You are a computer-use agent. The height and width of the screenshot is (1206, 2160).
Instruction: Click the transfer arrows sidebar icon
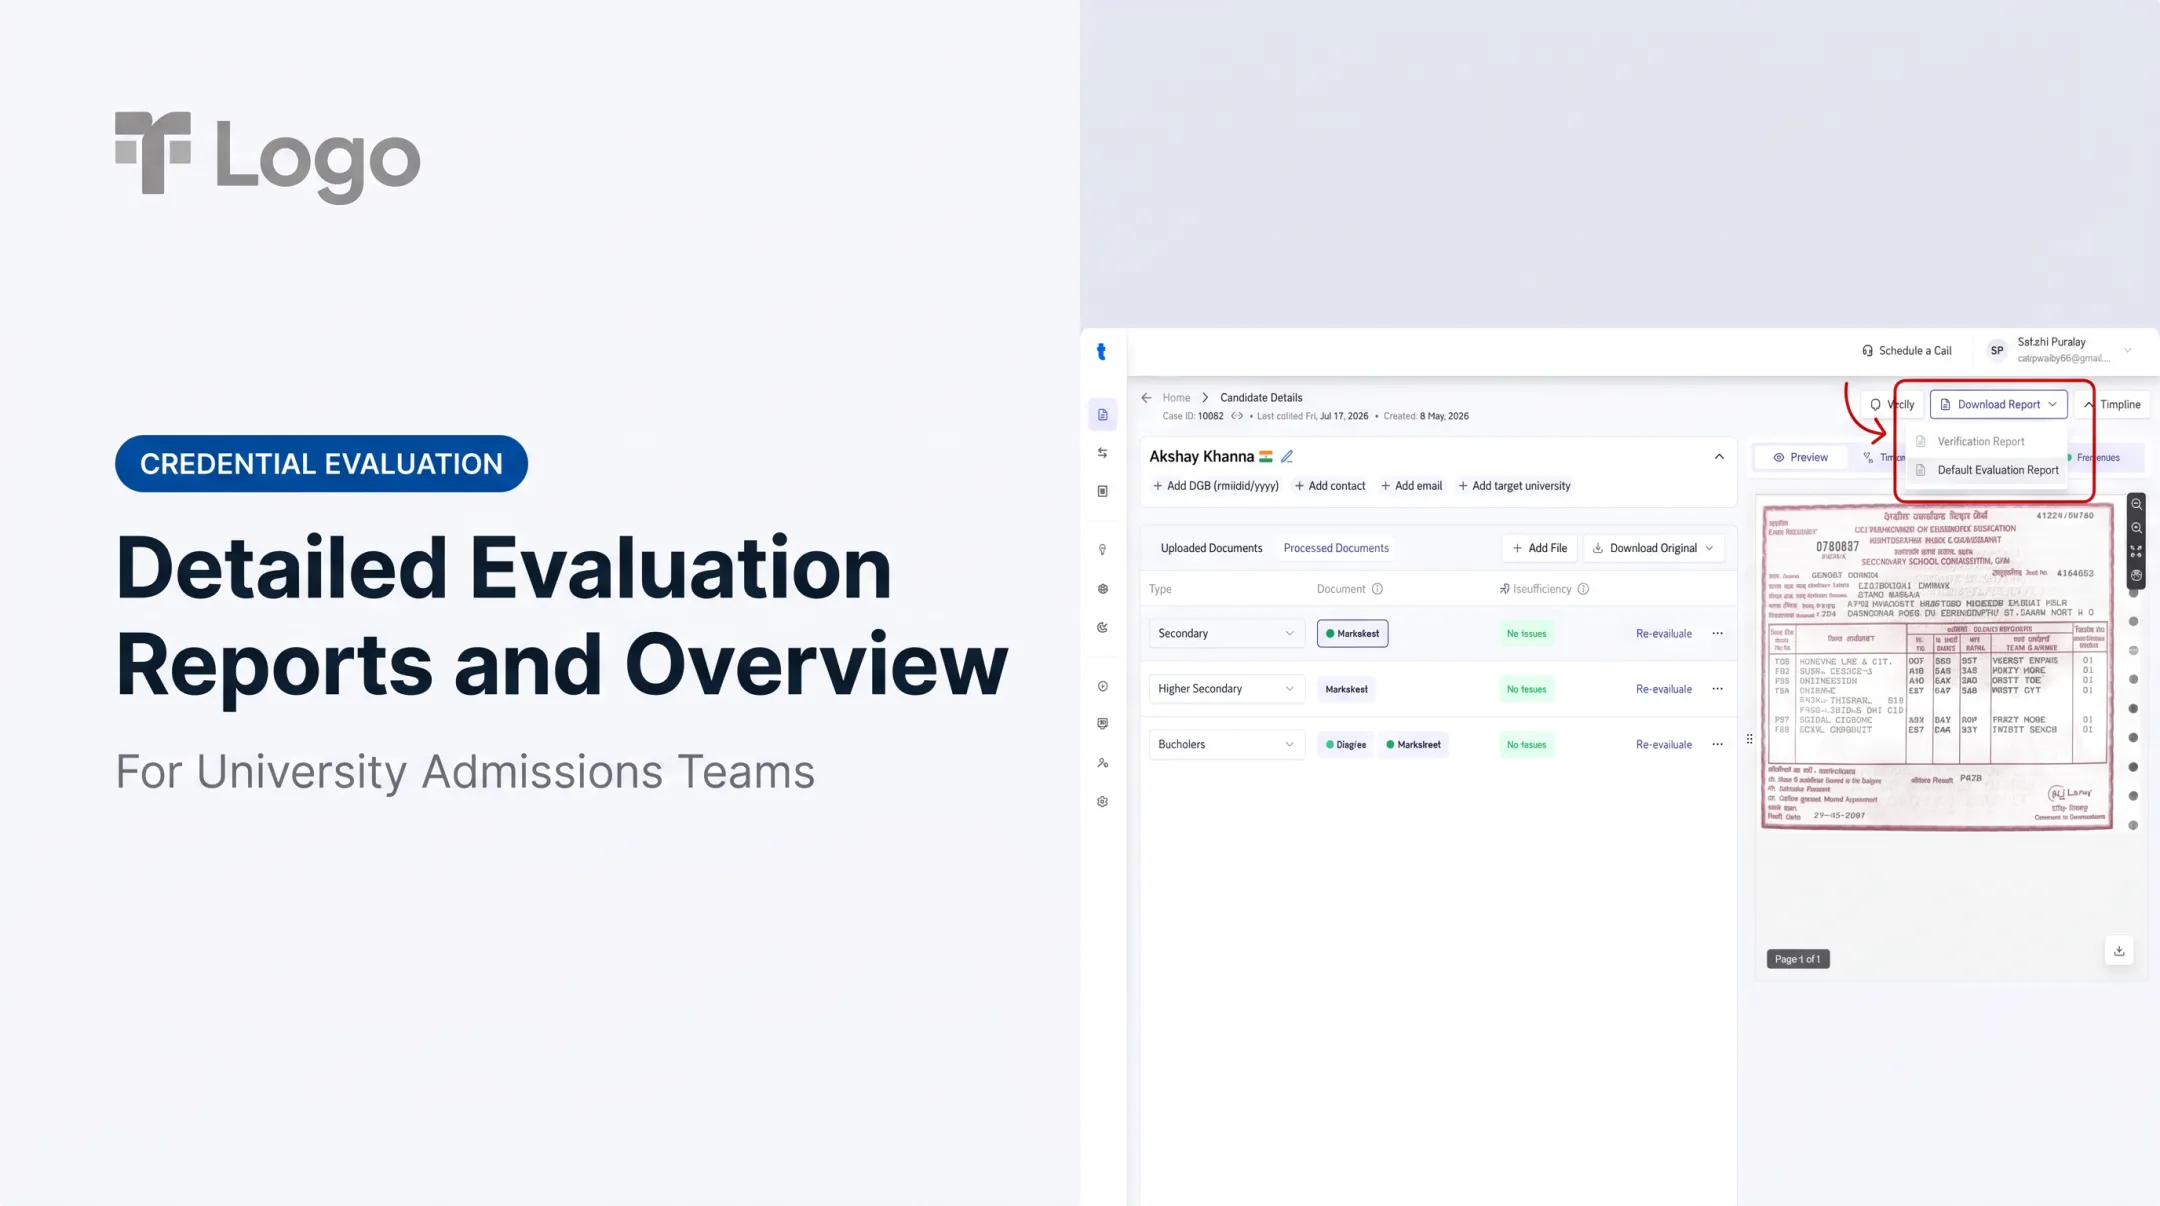pos(1102,453)
